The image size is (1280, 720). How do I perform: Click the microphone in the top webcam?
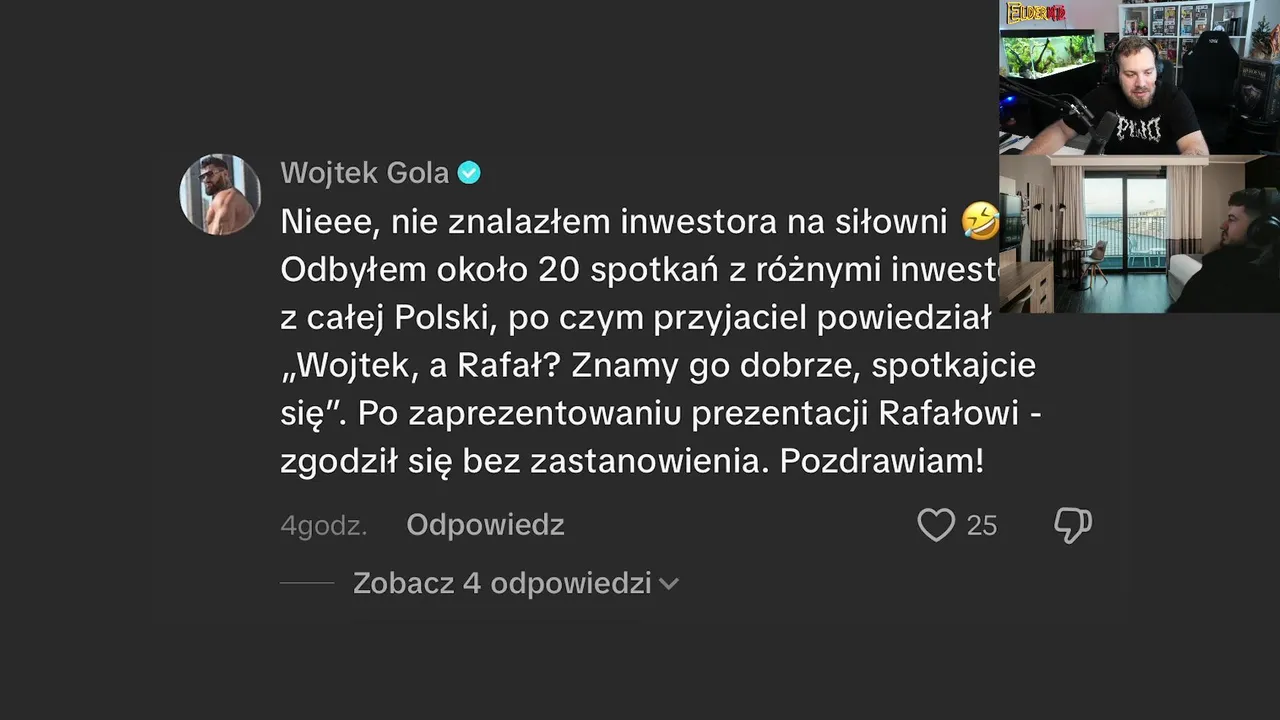tap(1101, 130)
